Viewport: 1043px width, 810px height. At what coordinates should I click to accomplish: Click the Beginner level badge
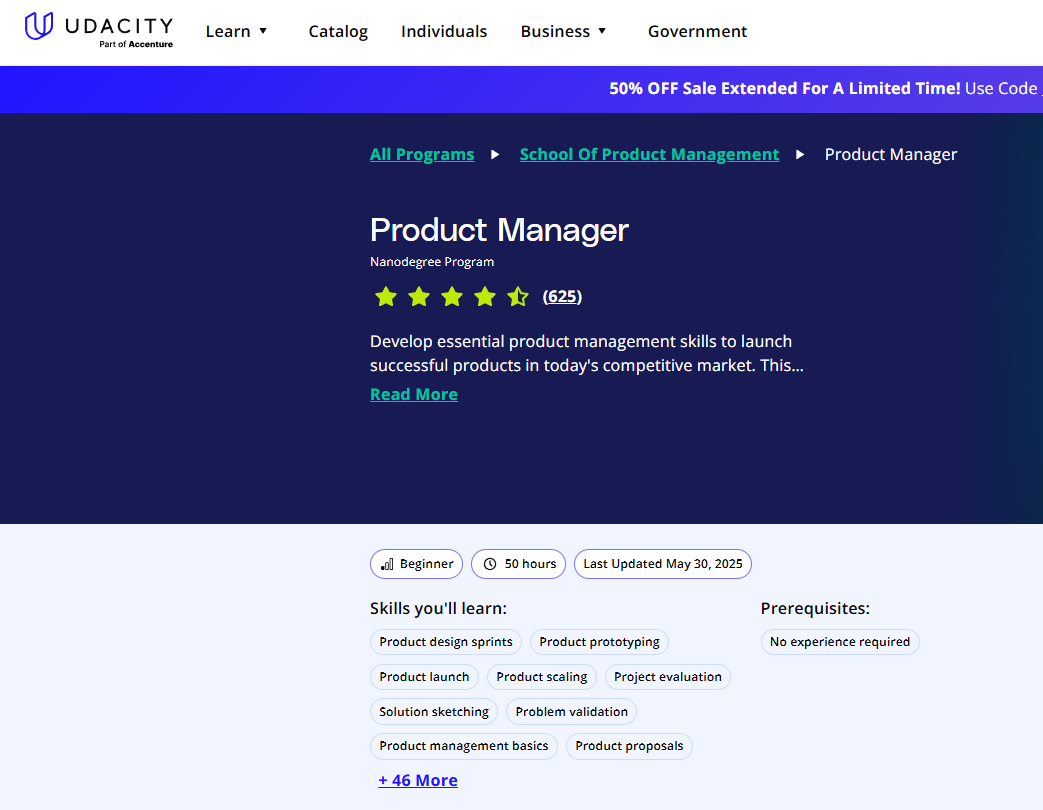tap(416, 564)
